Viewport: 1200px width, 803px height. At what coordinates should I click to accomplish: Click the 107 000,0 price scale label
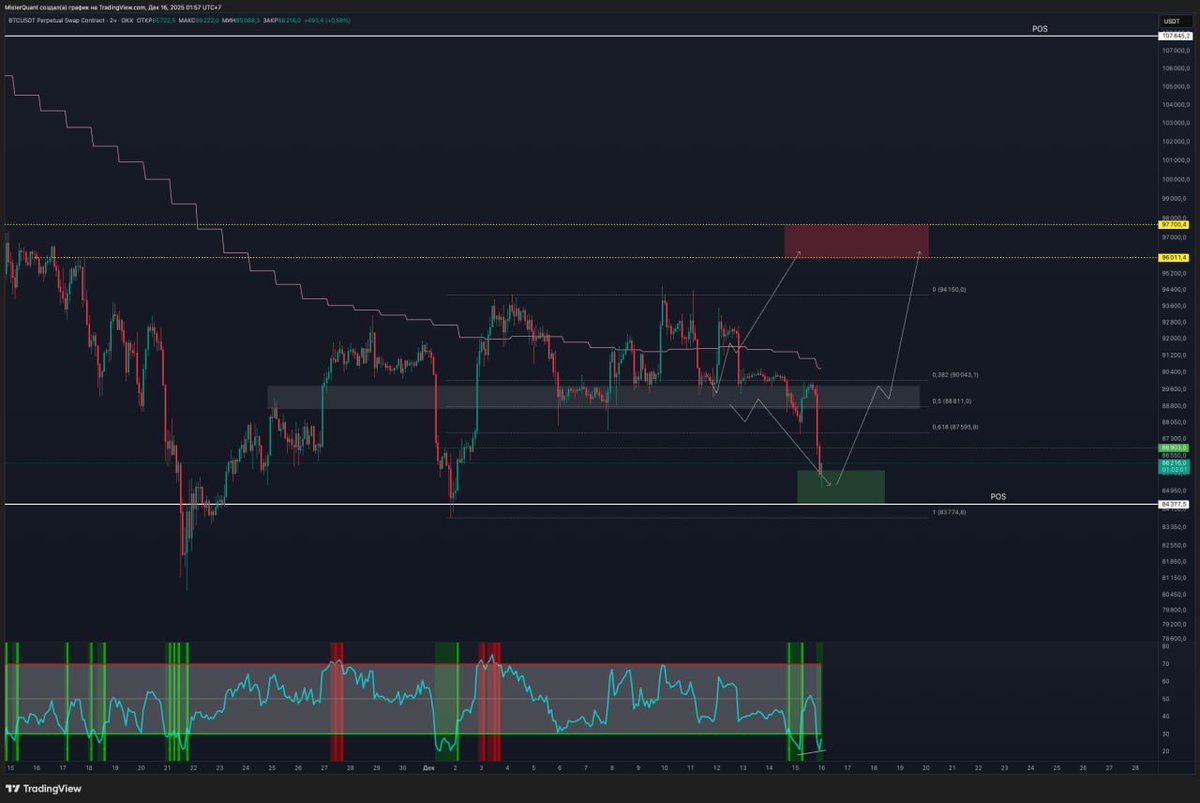pos(1175,50)
